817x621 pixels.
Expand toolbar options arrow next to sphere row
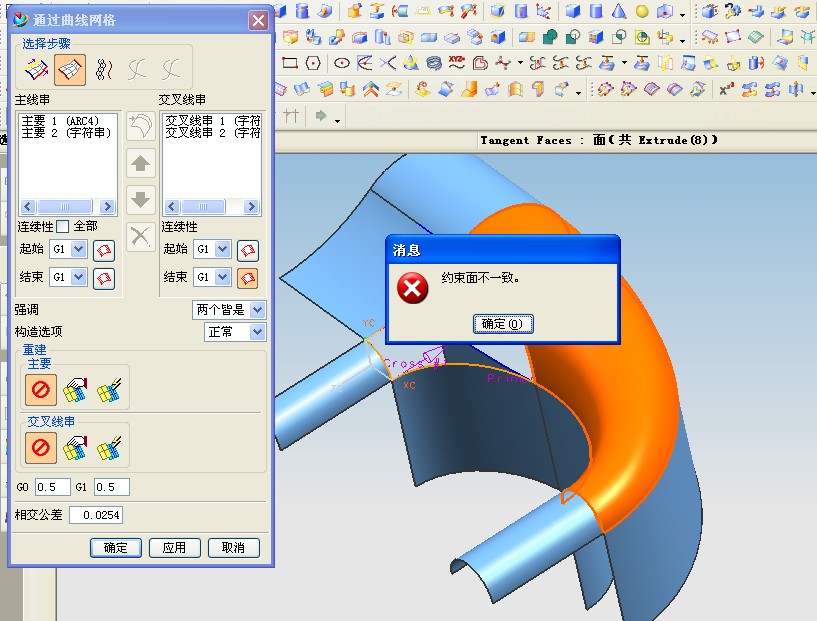pos(682,16)
